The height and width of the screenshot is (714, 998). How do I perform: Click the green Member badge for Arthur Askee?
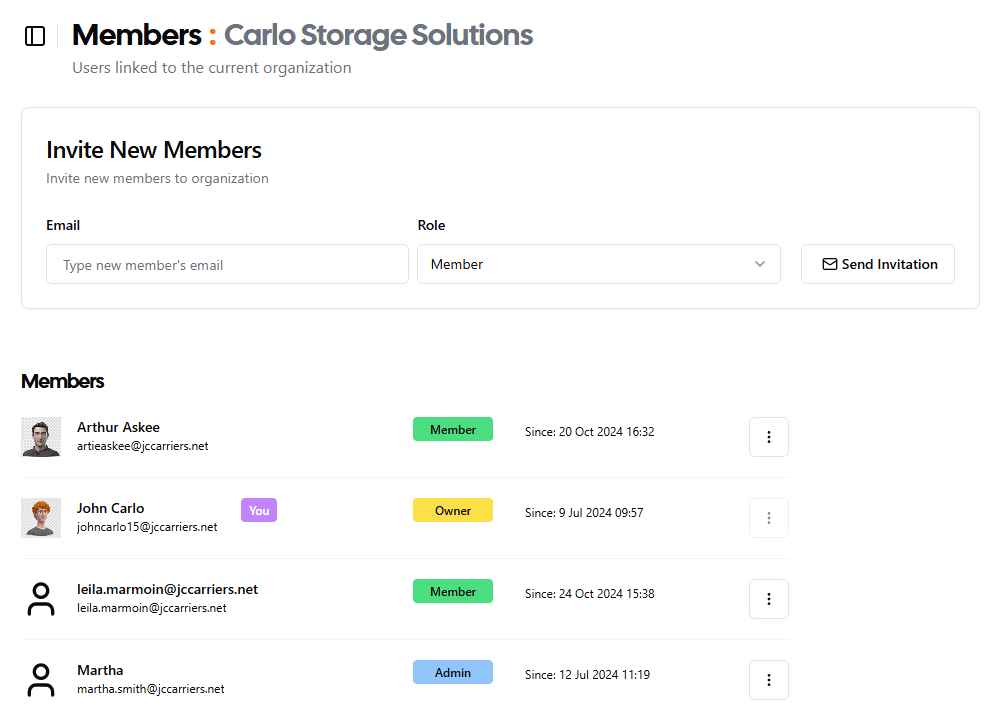(453, 430)
